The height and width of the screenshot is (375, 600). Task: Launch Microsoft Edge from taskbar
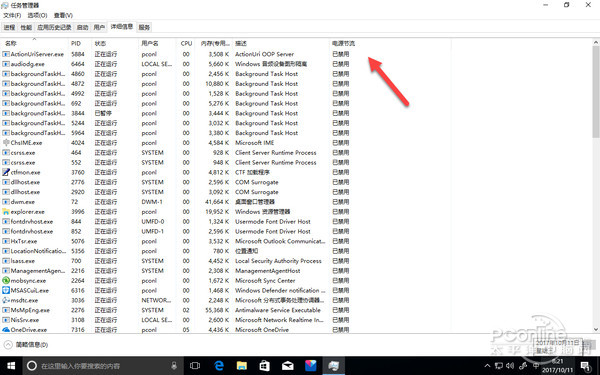pos(219,366)
